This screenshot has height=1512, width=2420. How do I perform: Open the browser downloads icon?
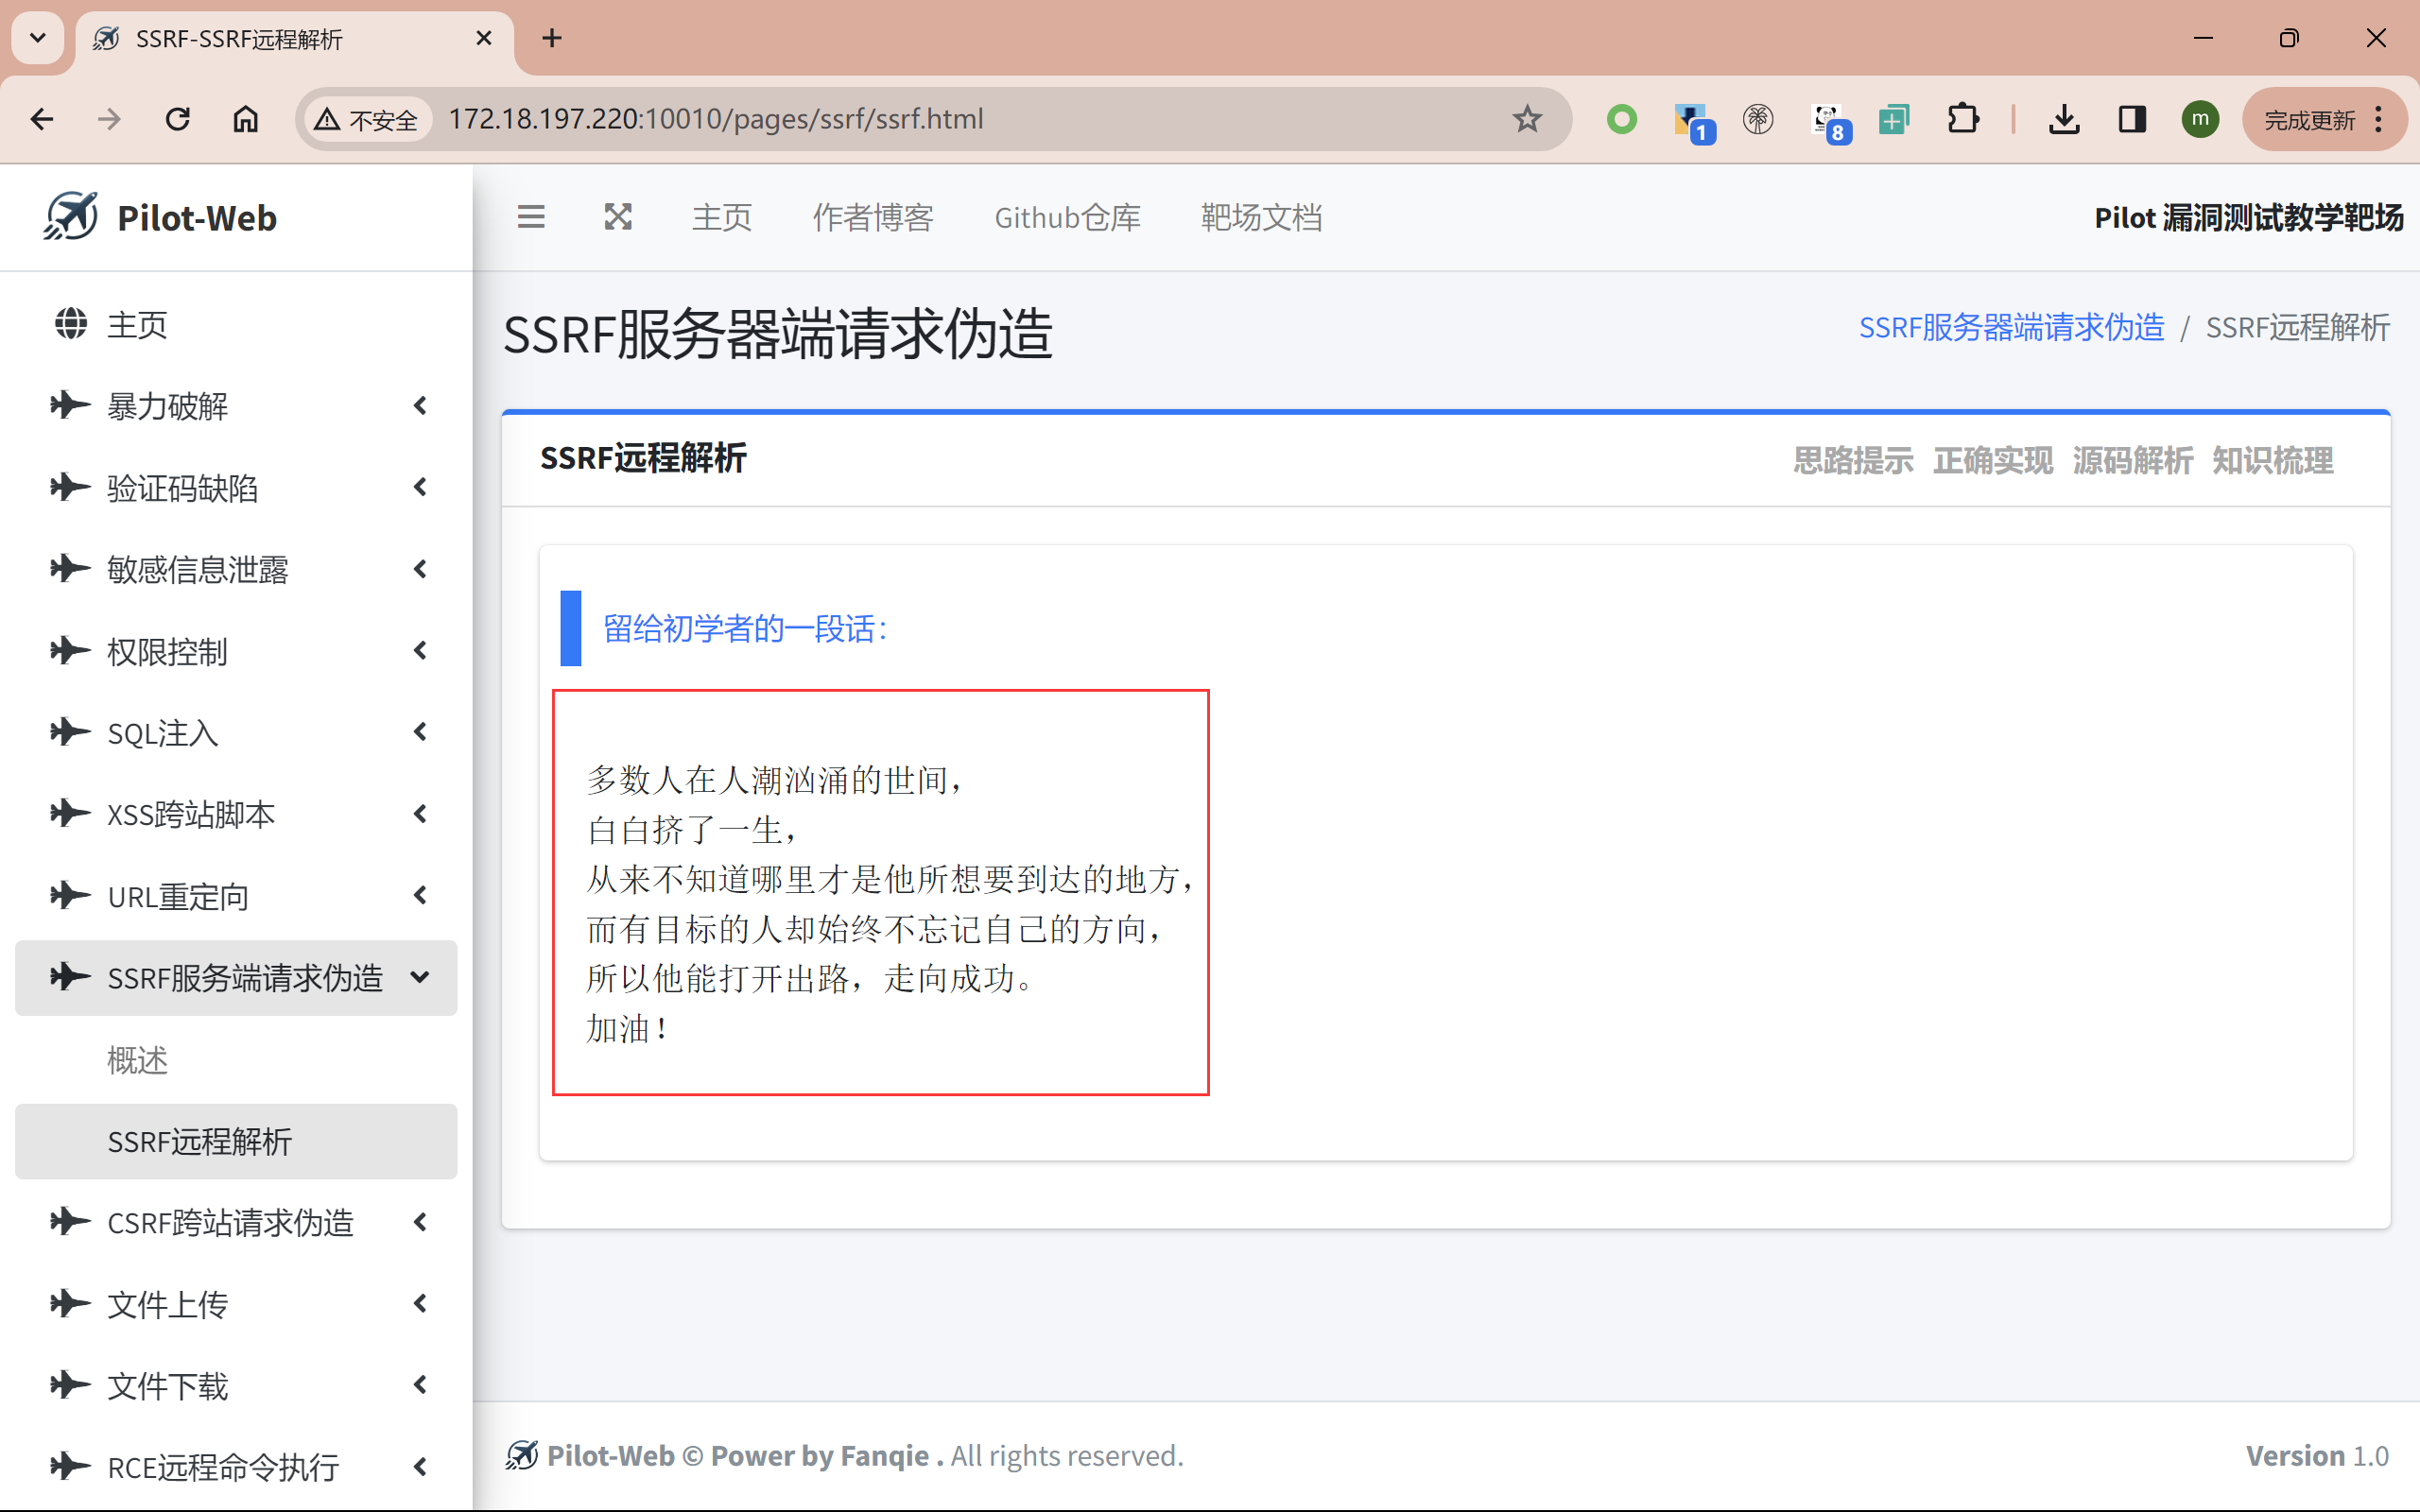coord(2064,119)
